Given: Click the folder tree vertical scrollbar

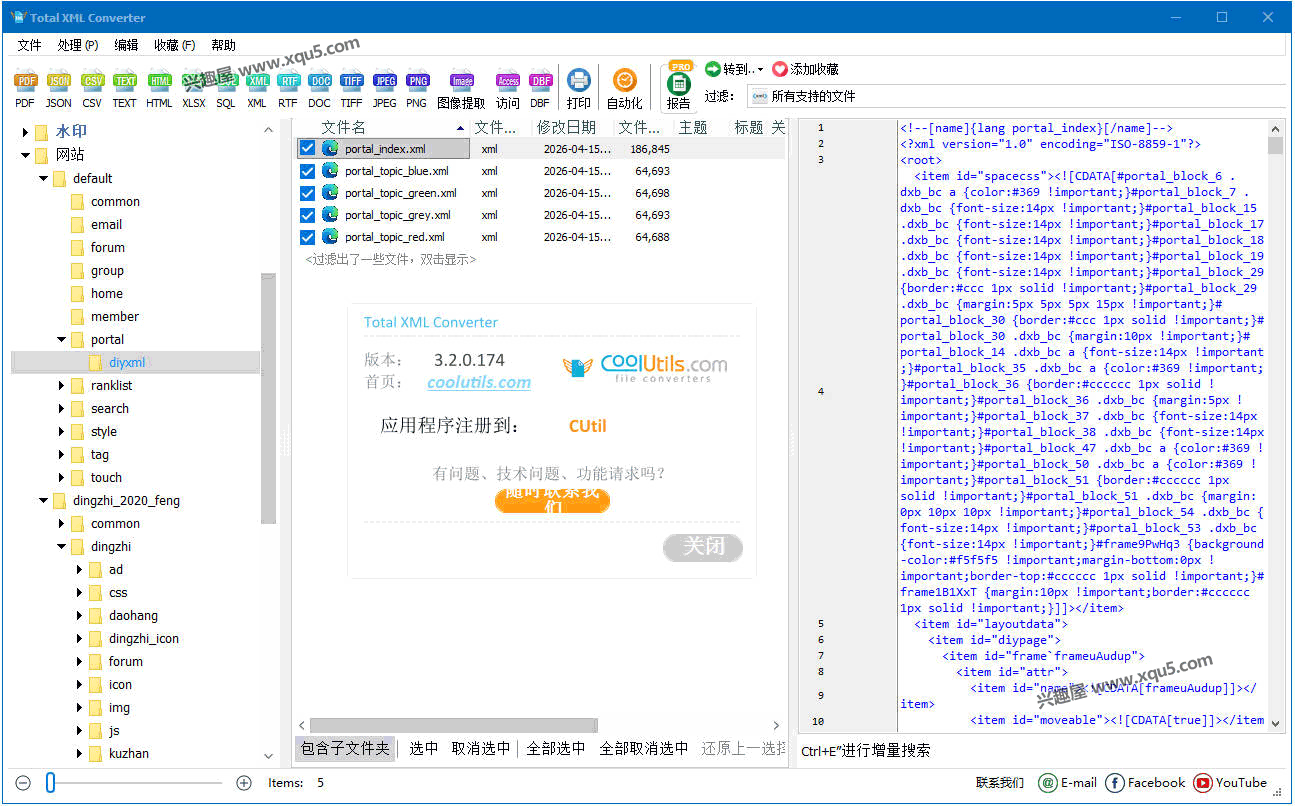Looking at the screenshot, I should (268, 398).
